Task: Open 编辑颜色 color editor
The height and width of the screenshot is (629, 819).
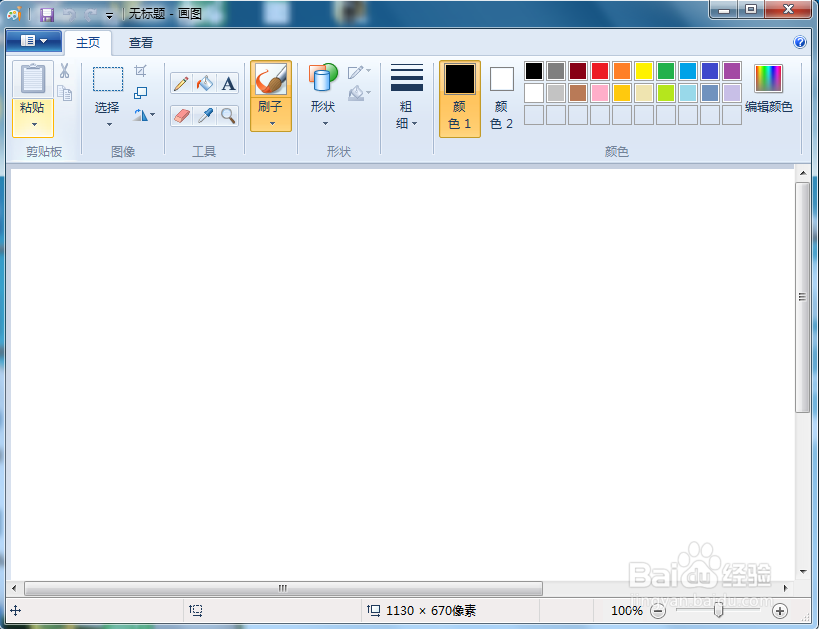Action: click(768, 88)
